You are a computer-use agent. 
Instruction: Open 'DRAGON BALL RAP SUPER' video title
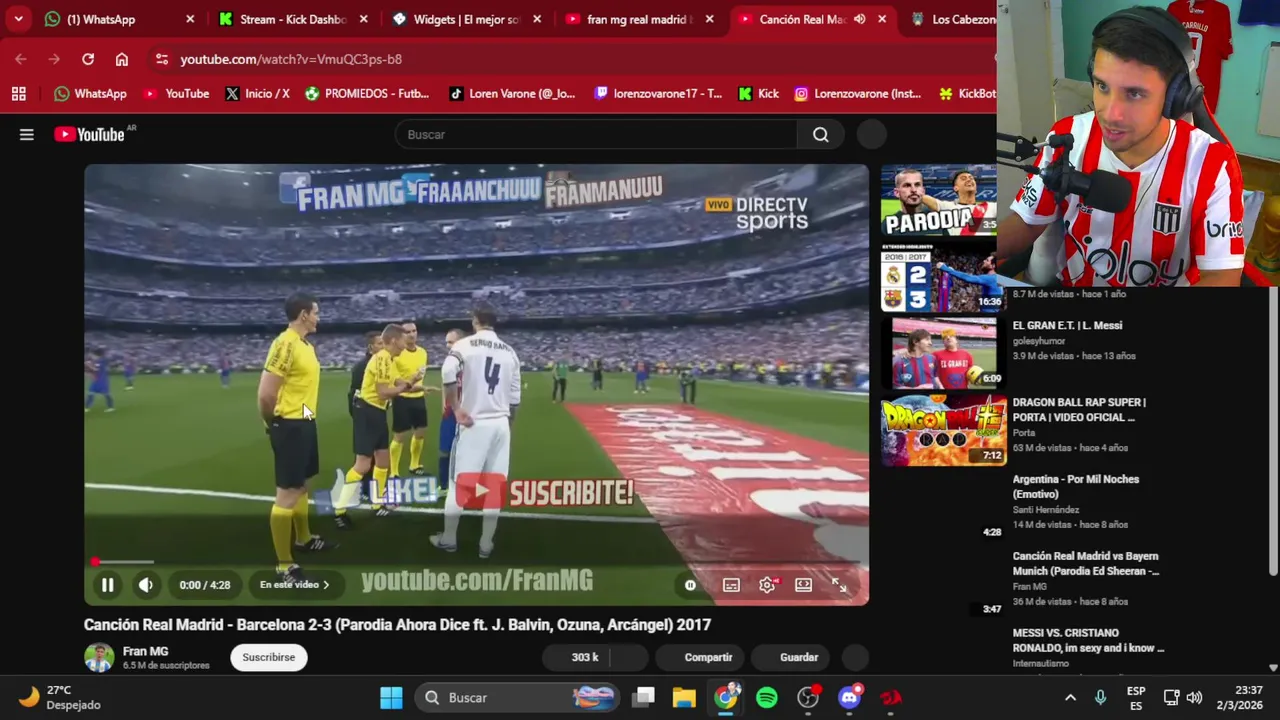click(1079, 409)
